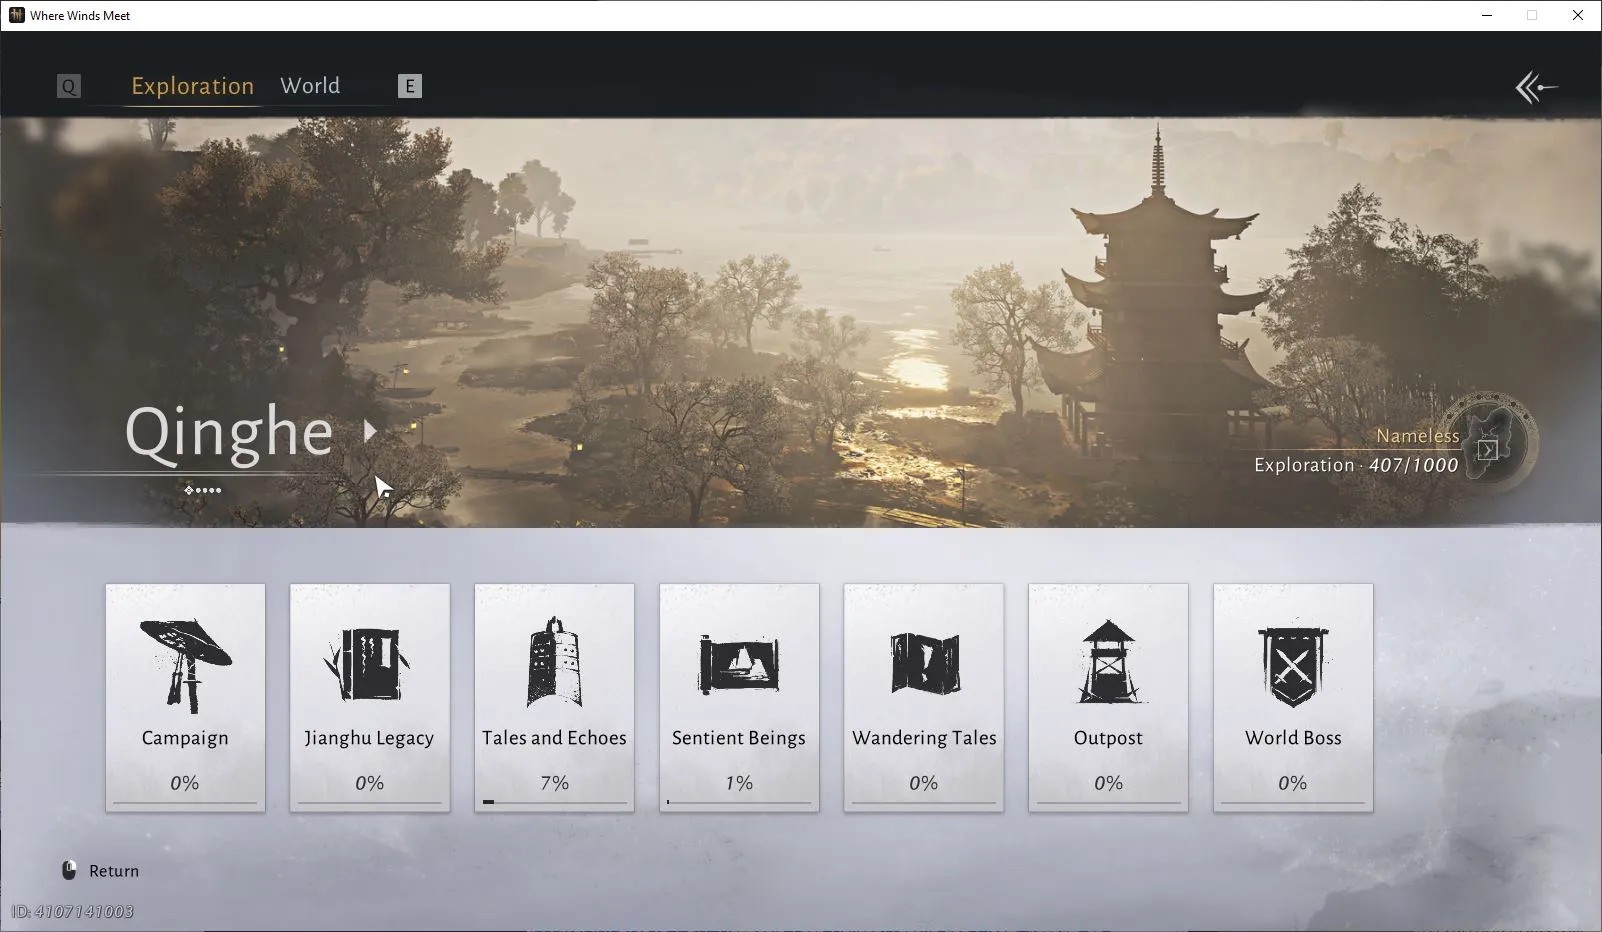1602x932 pixels.
Task: Close the Where Winds Meet window
Action: click(x=1578, y=15)
